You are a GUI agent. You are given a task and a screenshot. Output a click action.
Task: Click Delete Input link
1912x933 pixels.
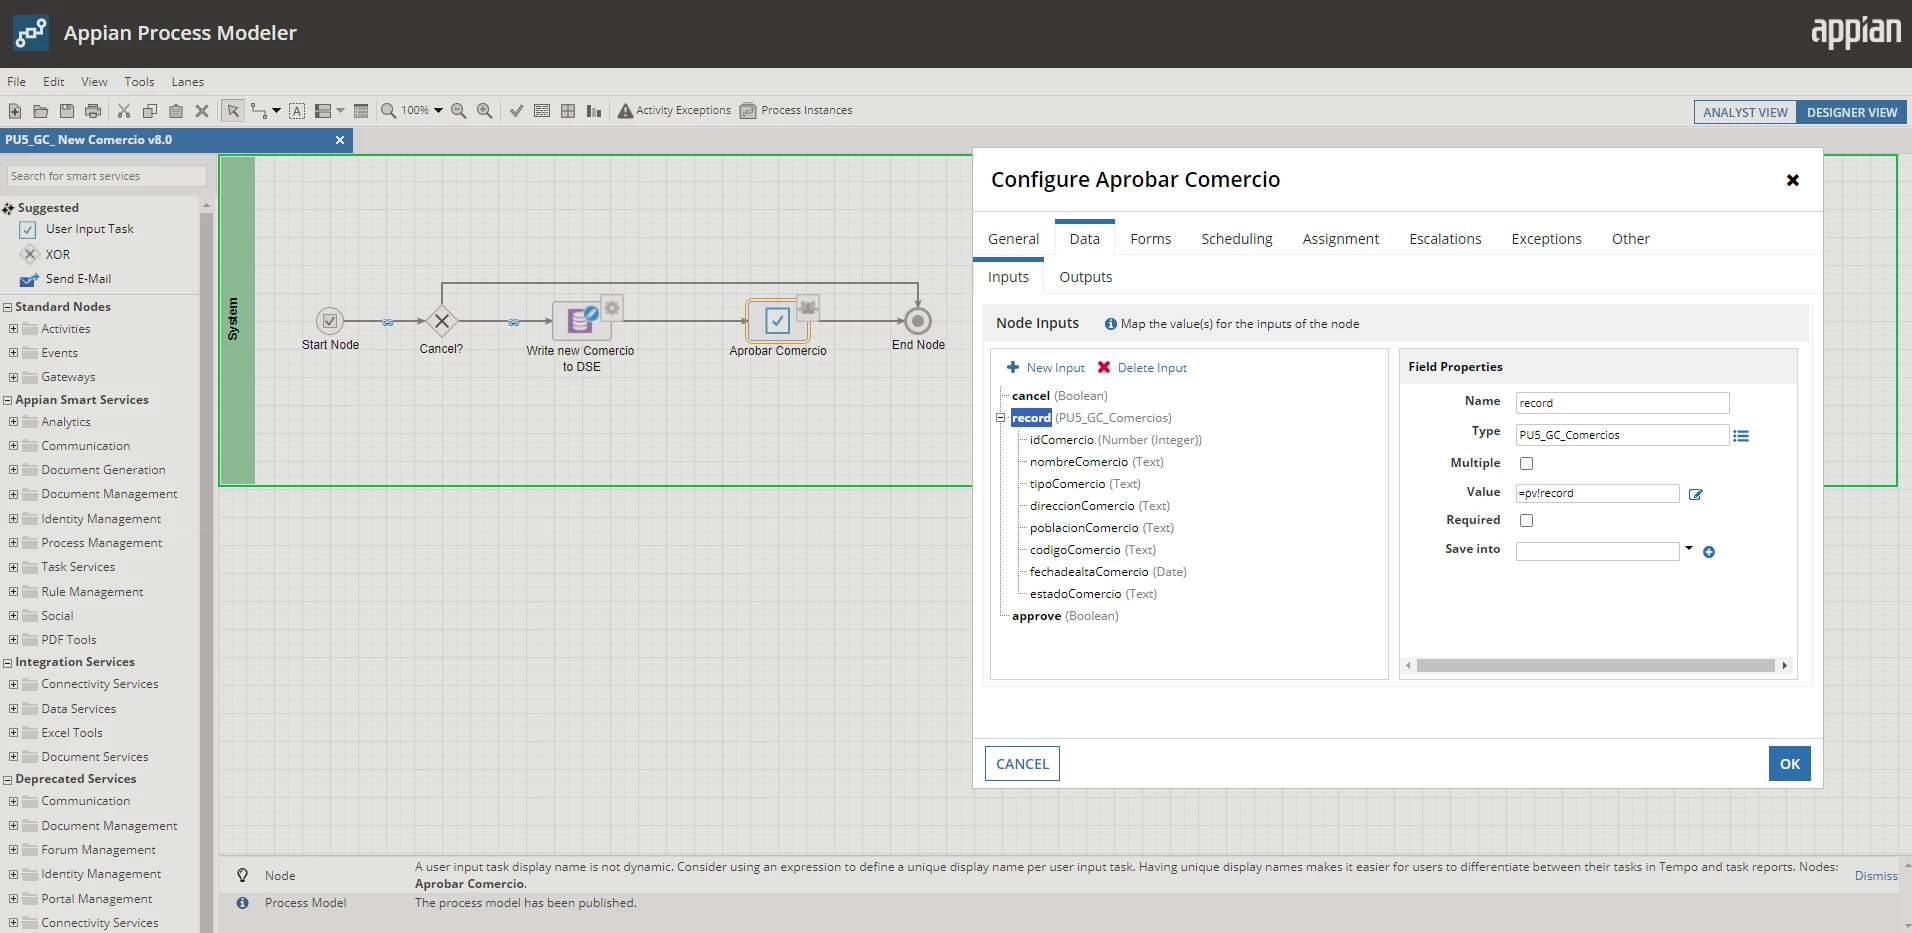[1142, 368]
